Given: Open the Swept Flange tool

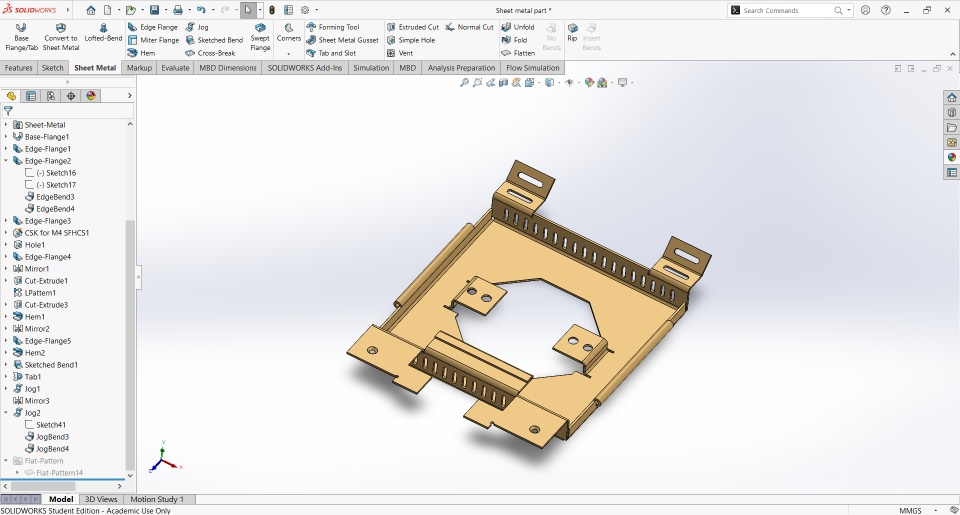Looking at the screenshot, I should [x=260, y=37].
